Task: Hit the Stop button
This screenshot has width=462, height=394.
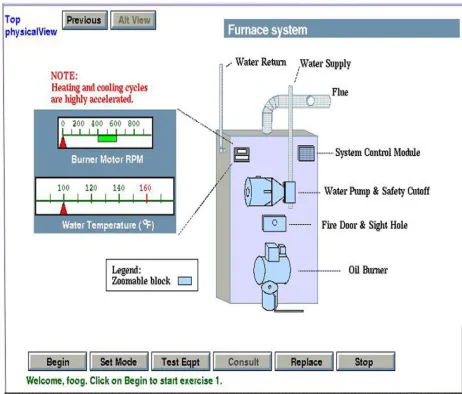Action: [x=366, y=361]
